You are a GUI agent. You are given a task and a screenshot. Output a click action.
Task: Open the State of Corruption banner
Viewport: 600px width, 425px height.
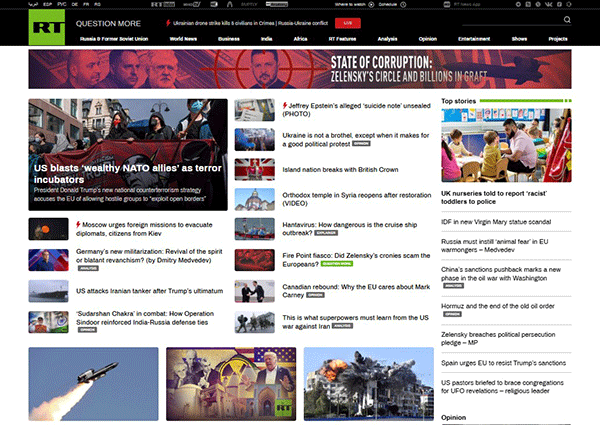coord(300,69)
